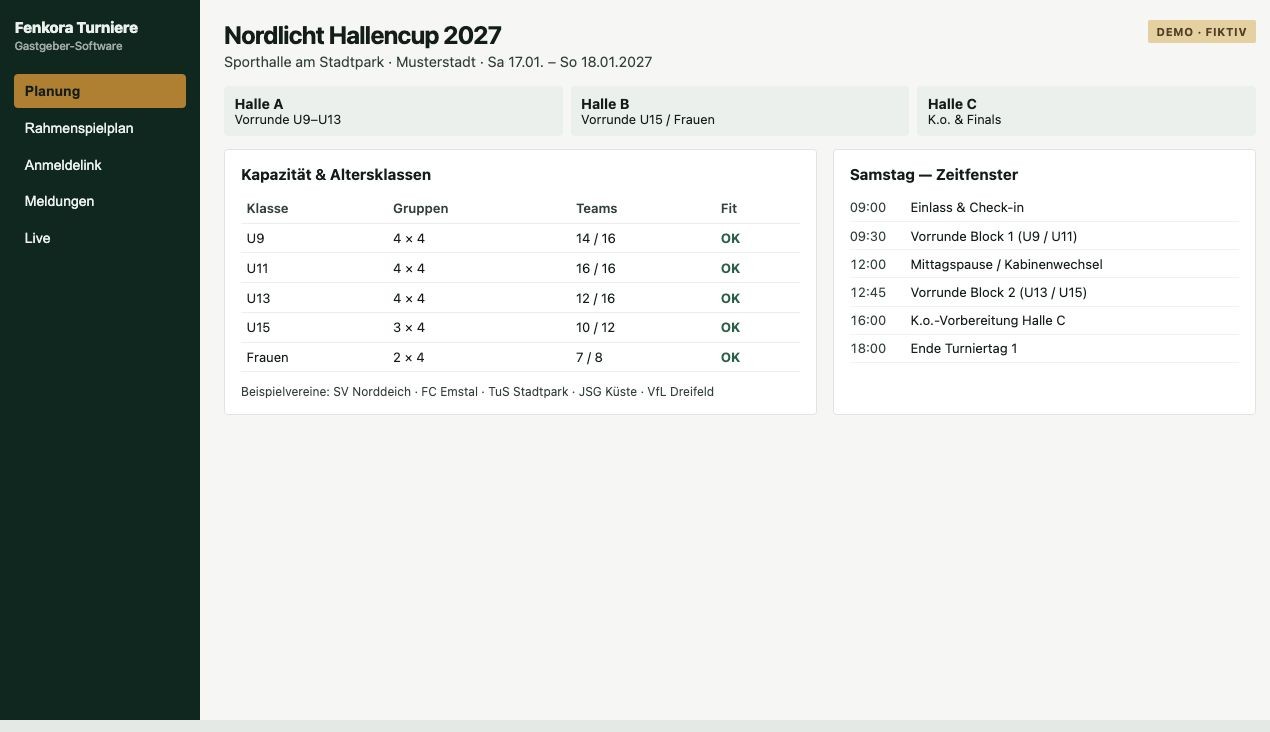Viewport: 1270px width, 732px height.
Task: Click the Klasse column header
Action: click(x=267, y=209)
